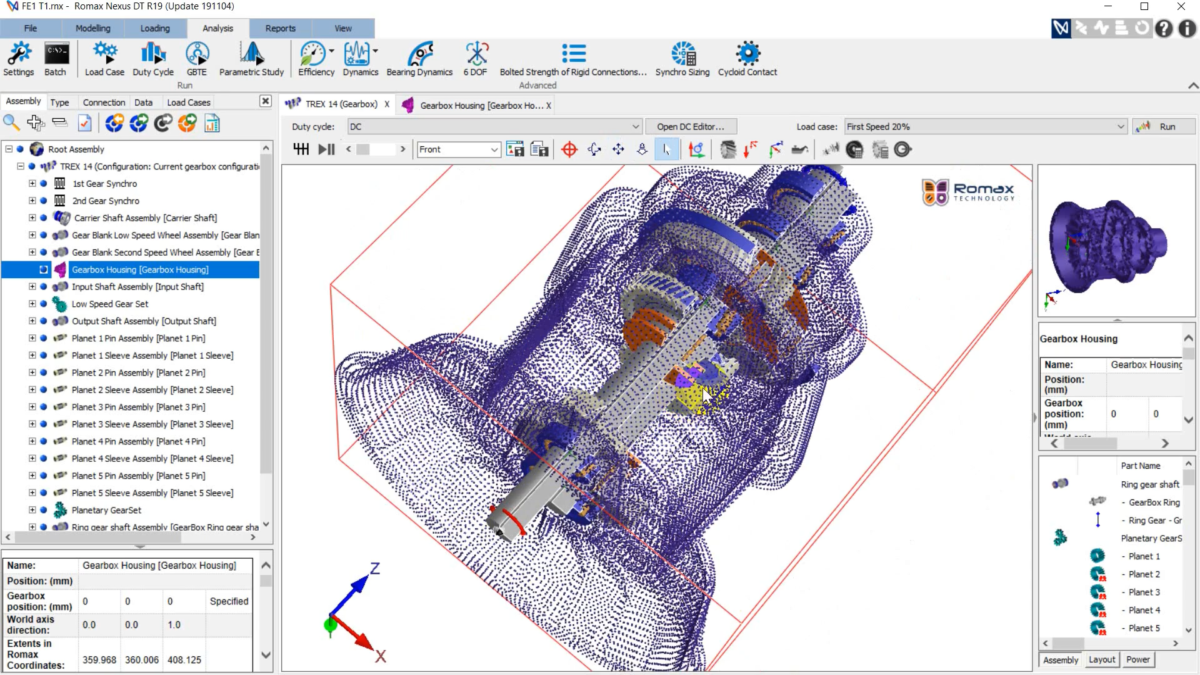Open Bolted Strength of Rigid Connections

[573, 59]
